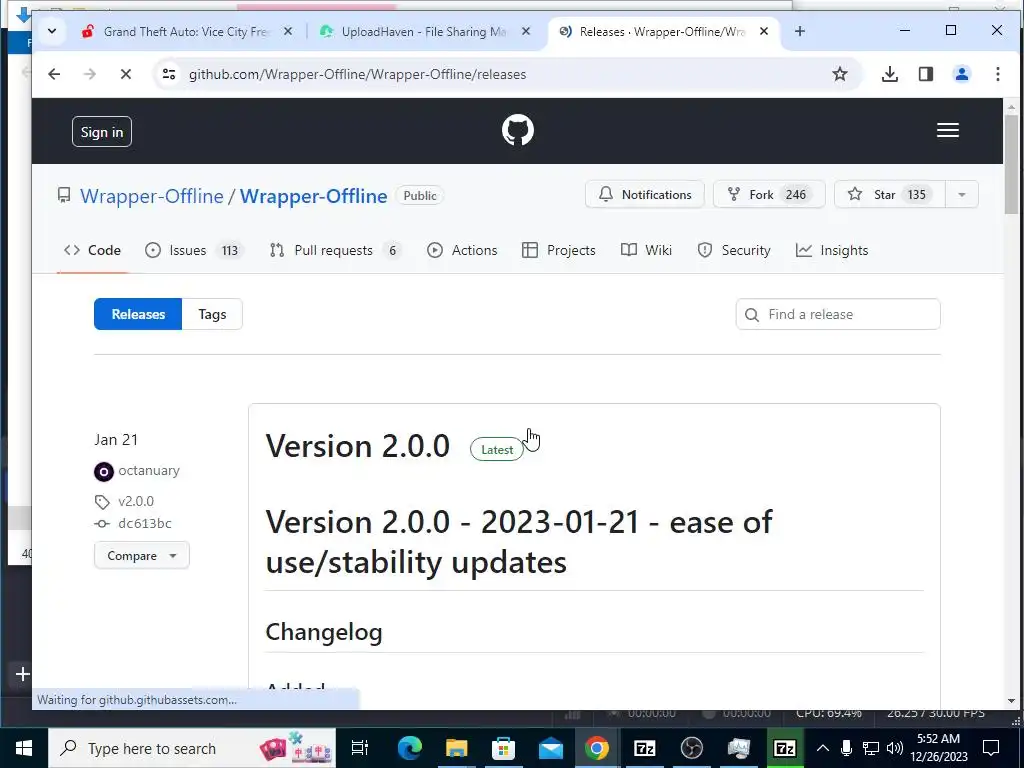Screen dimensions: 1024x768
Task: Open the hamburger navigation menu
Action: tap(948, 131)
